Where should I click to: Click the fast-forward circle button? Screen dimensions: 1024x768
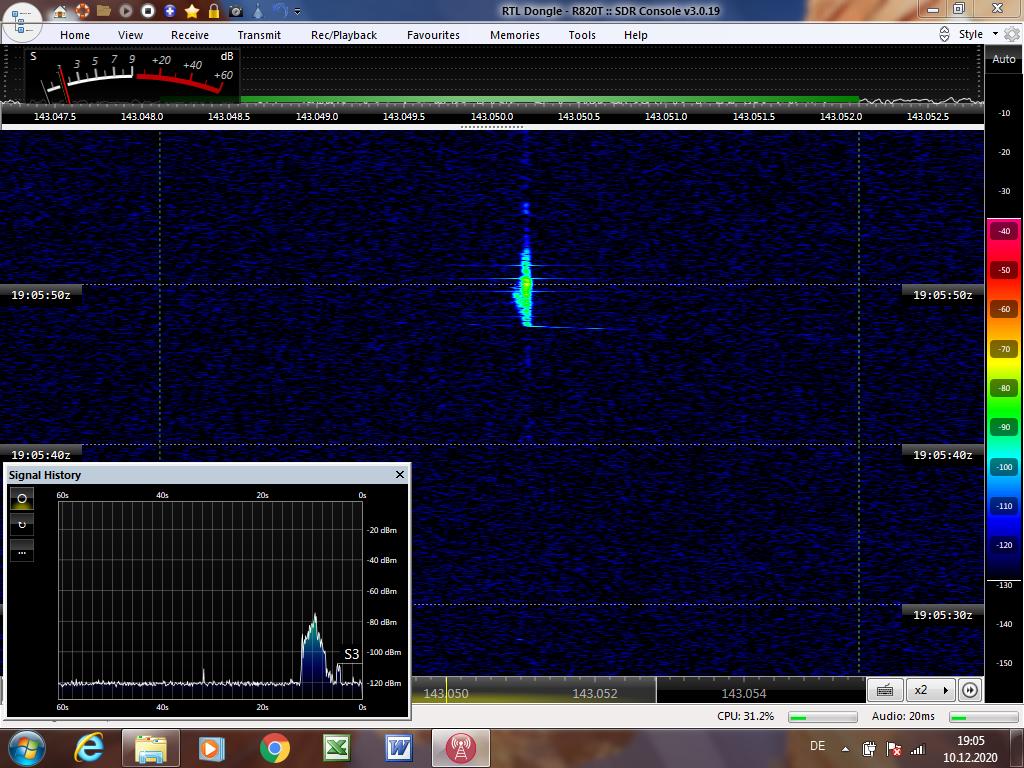pyautogui.click(x=970, y=690)
